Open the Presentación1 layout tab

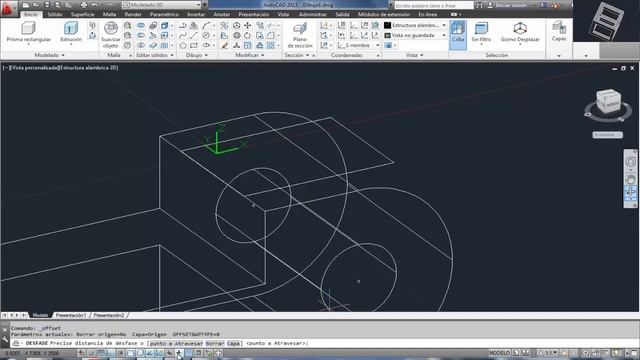click(71, 315)
